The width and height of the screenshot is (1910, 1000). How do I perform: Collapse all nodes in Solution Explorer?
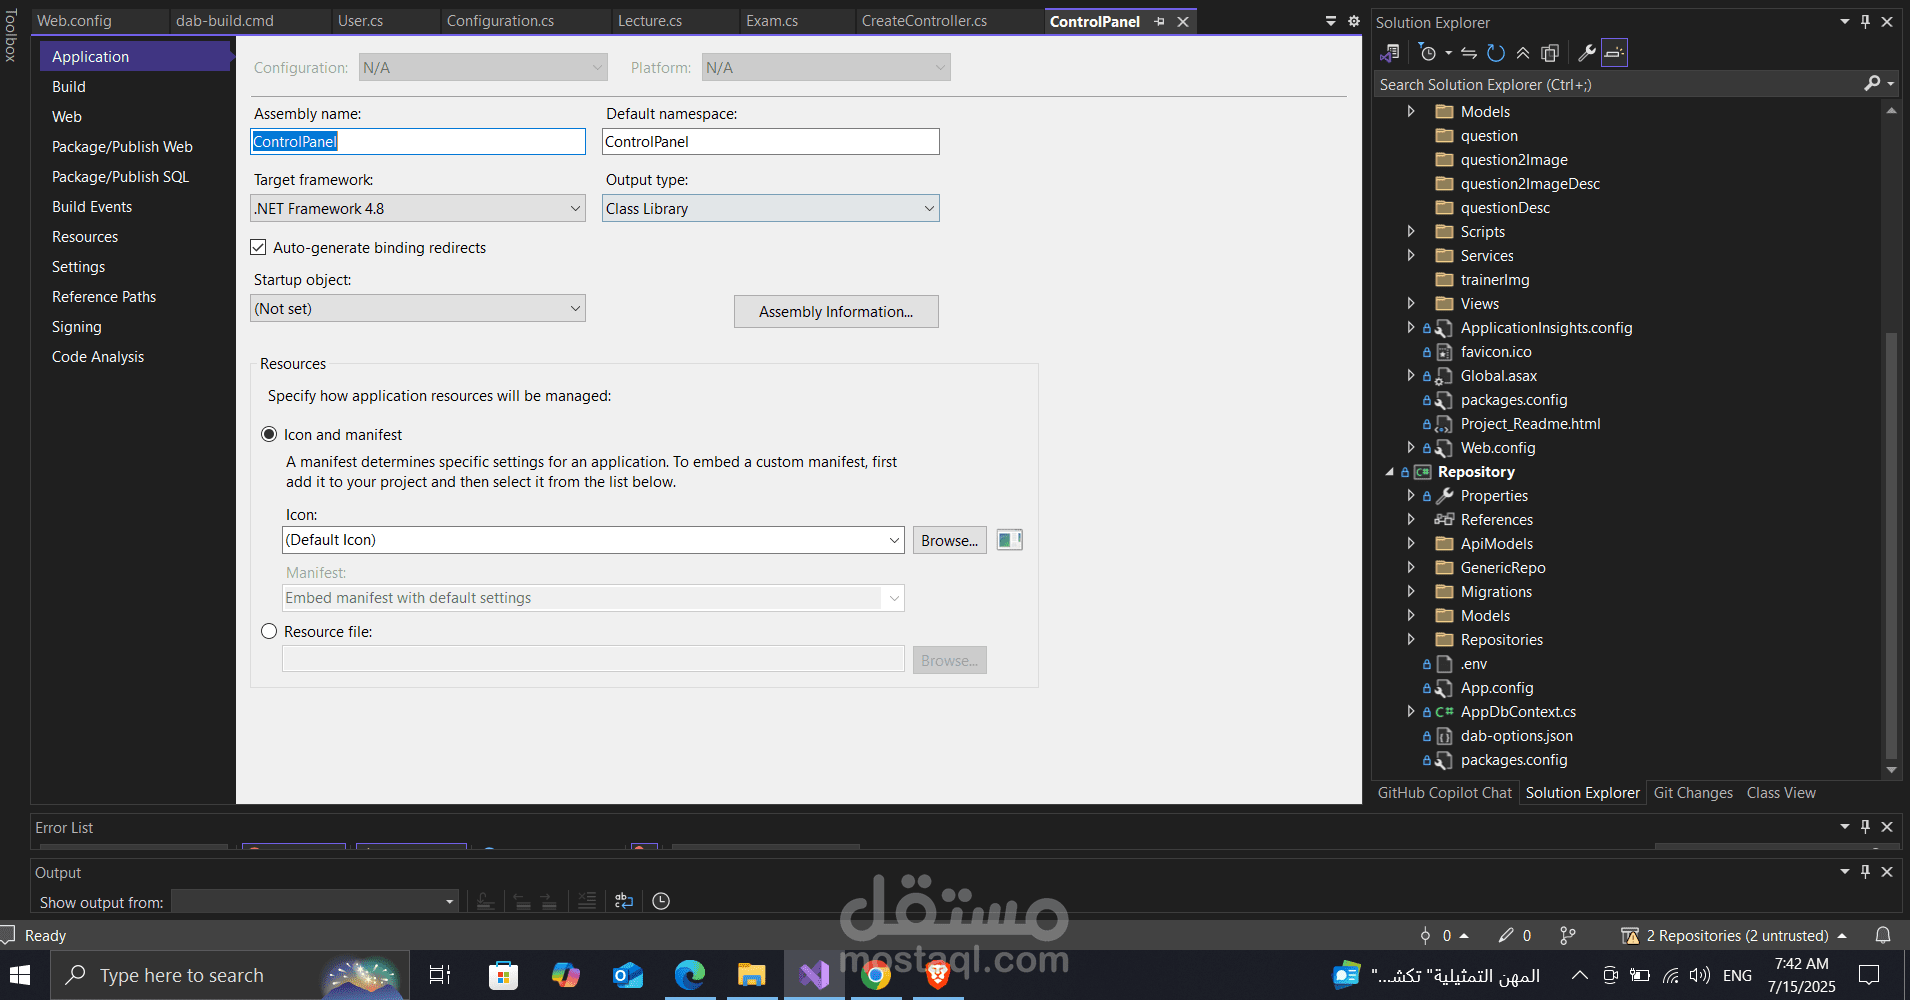tap(1523, 53)
